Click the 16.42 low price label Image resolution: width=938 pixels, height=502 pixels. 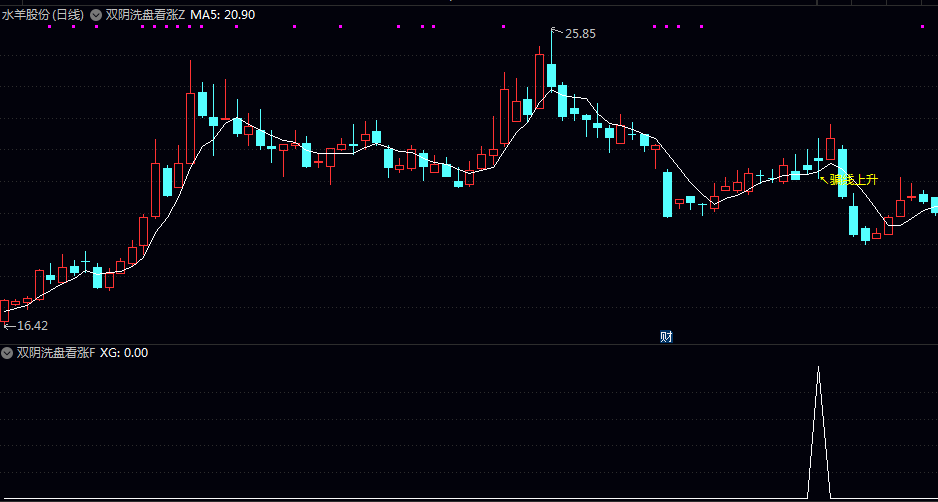tap(32, 326)
